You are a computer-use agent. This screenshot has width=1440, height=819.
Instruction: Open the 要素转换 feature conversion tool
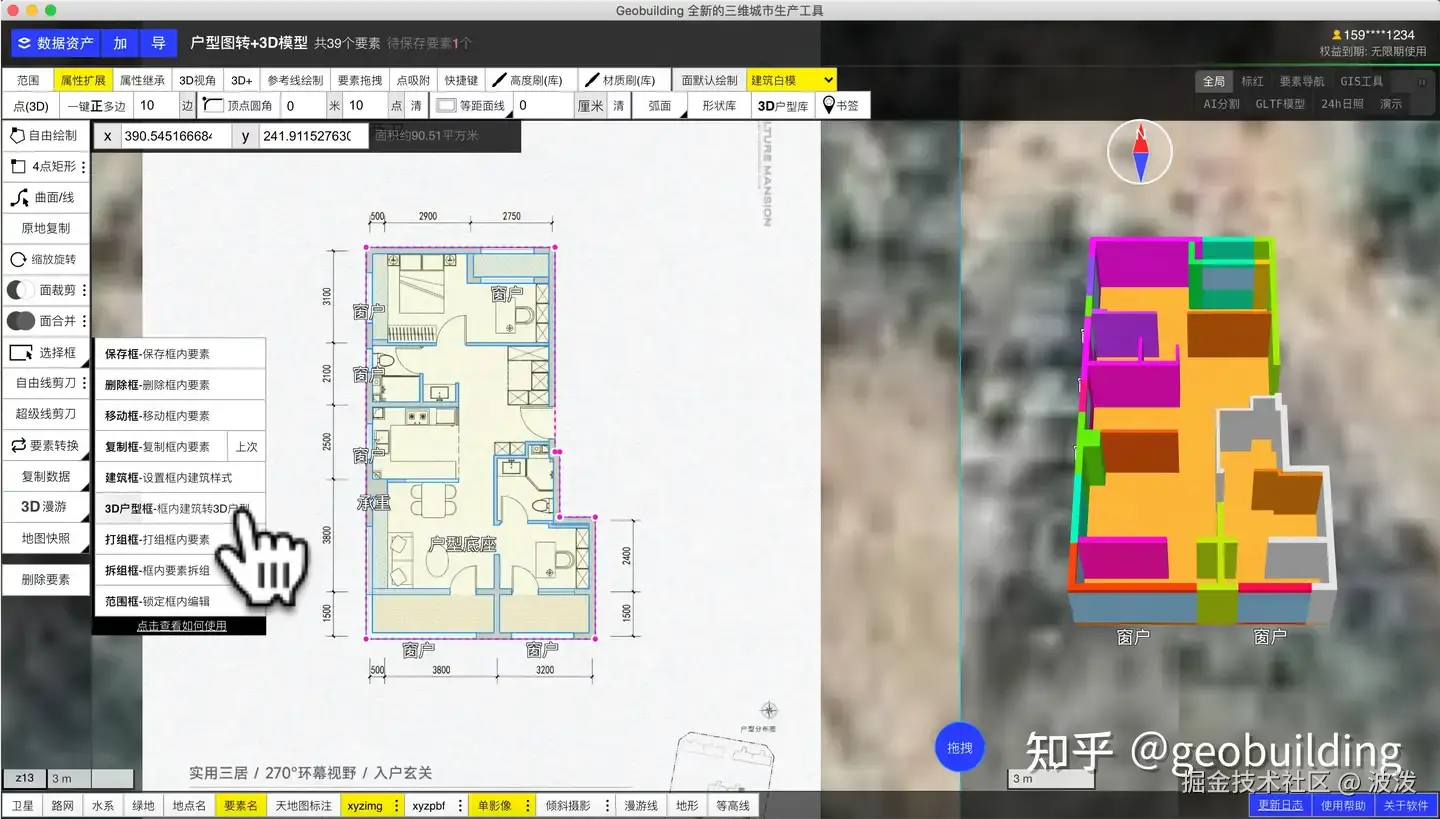pos(45,445)
